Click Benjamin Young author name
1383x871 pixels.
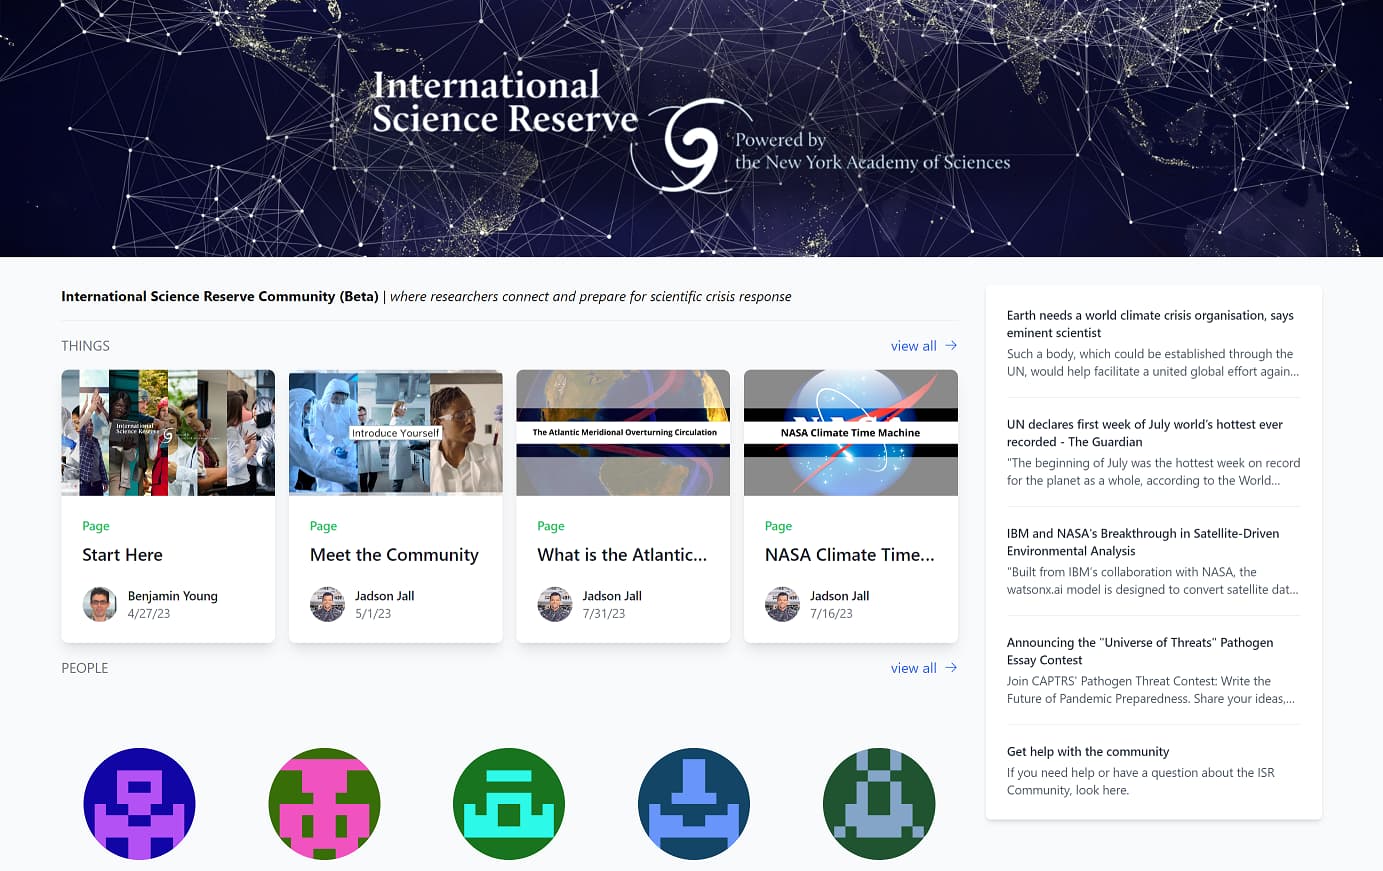(173, 596)
